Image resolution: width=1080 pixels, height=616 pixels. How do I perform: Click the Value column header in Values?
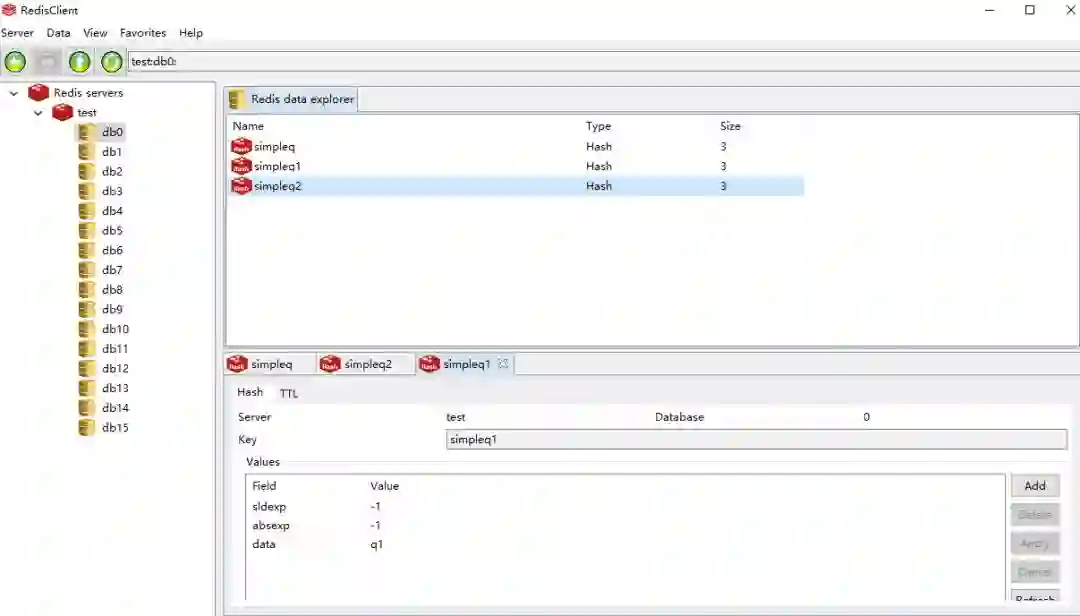click(x=384, y=486)
